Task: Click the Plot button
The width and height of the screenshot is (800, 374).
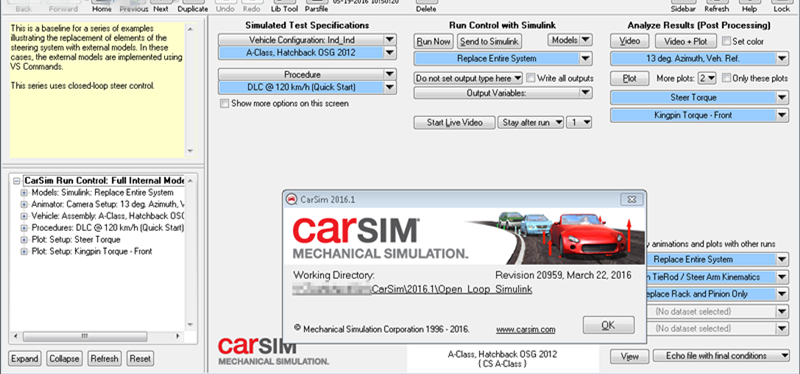Action: 630,79
